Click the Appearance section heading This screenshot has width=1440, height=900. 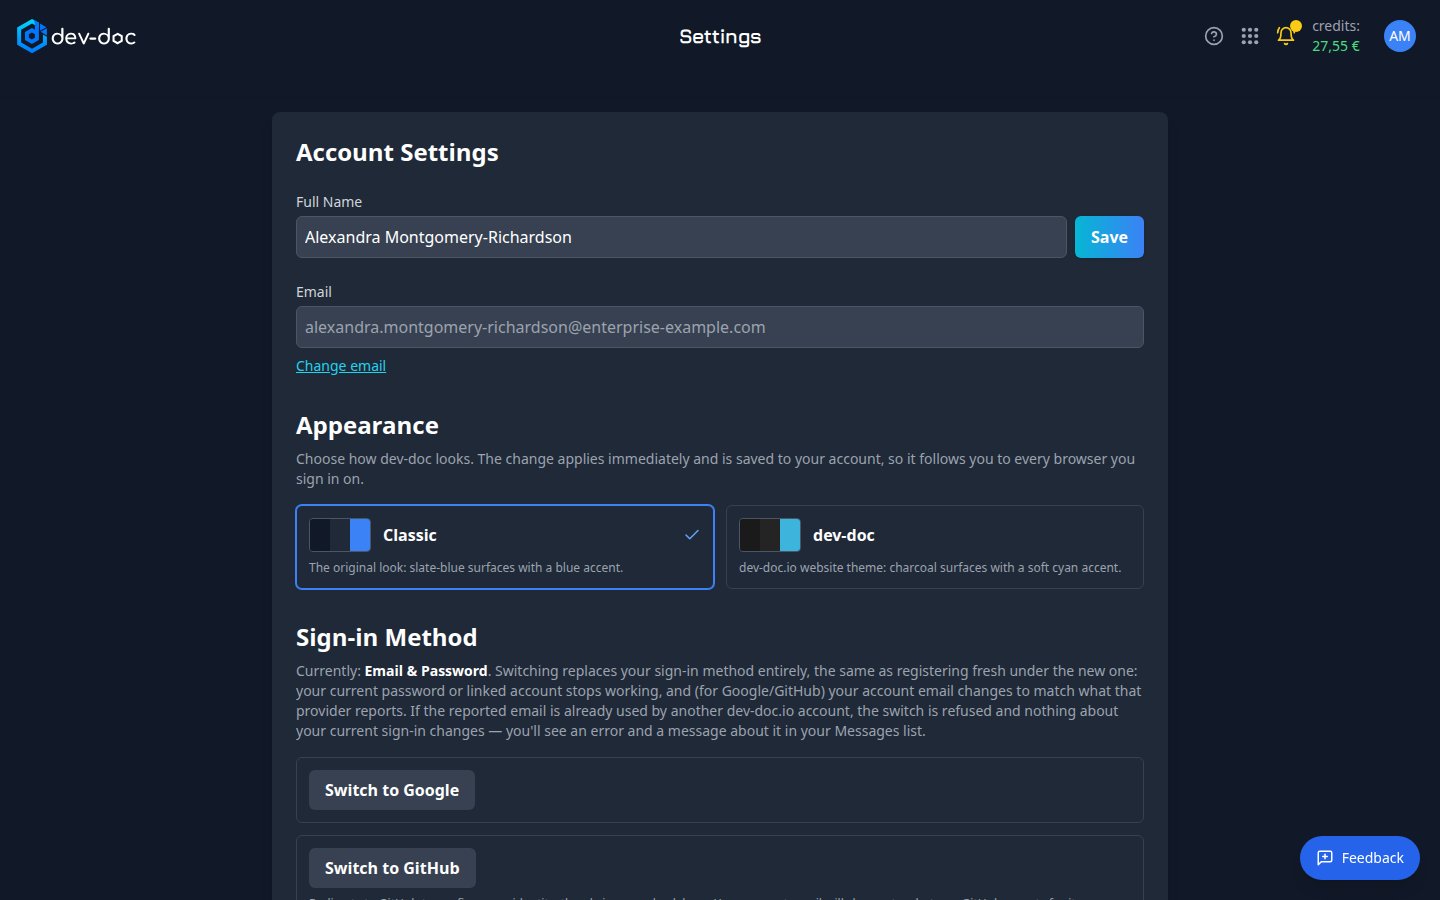(x=367, y=426)
